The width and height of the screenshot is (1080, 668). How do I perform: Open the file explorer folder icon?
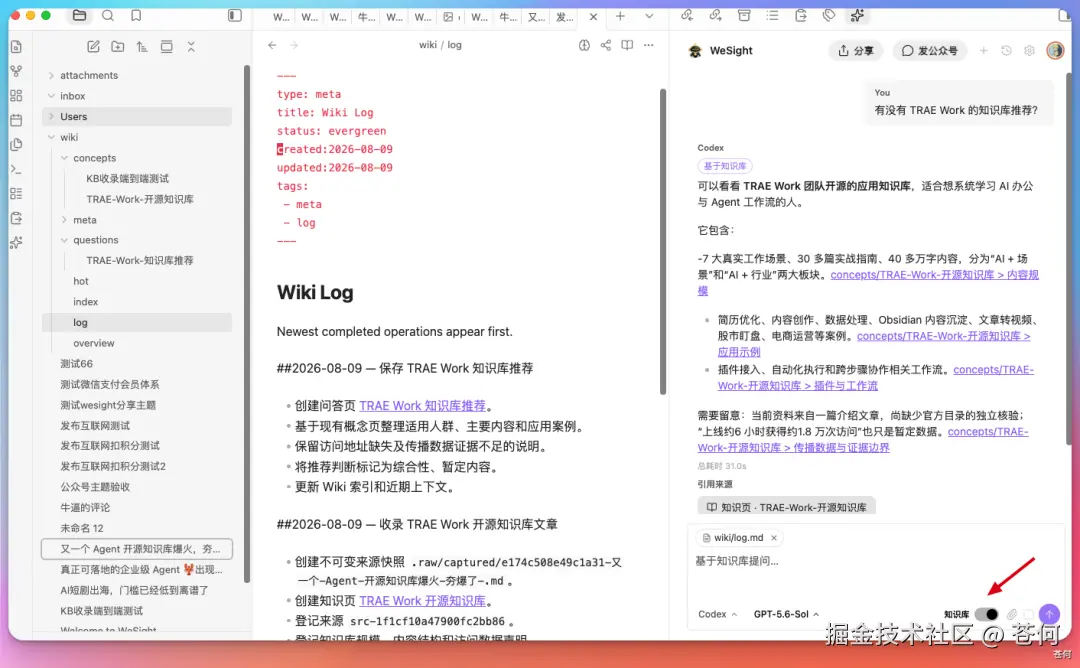79,16
